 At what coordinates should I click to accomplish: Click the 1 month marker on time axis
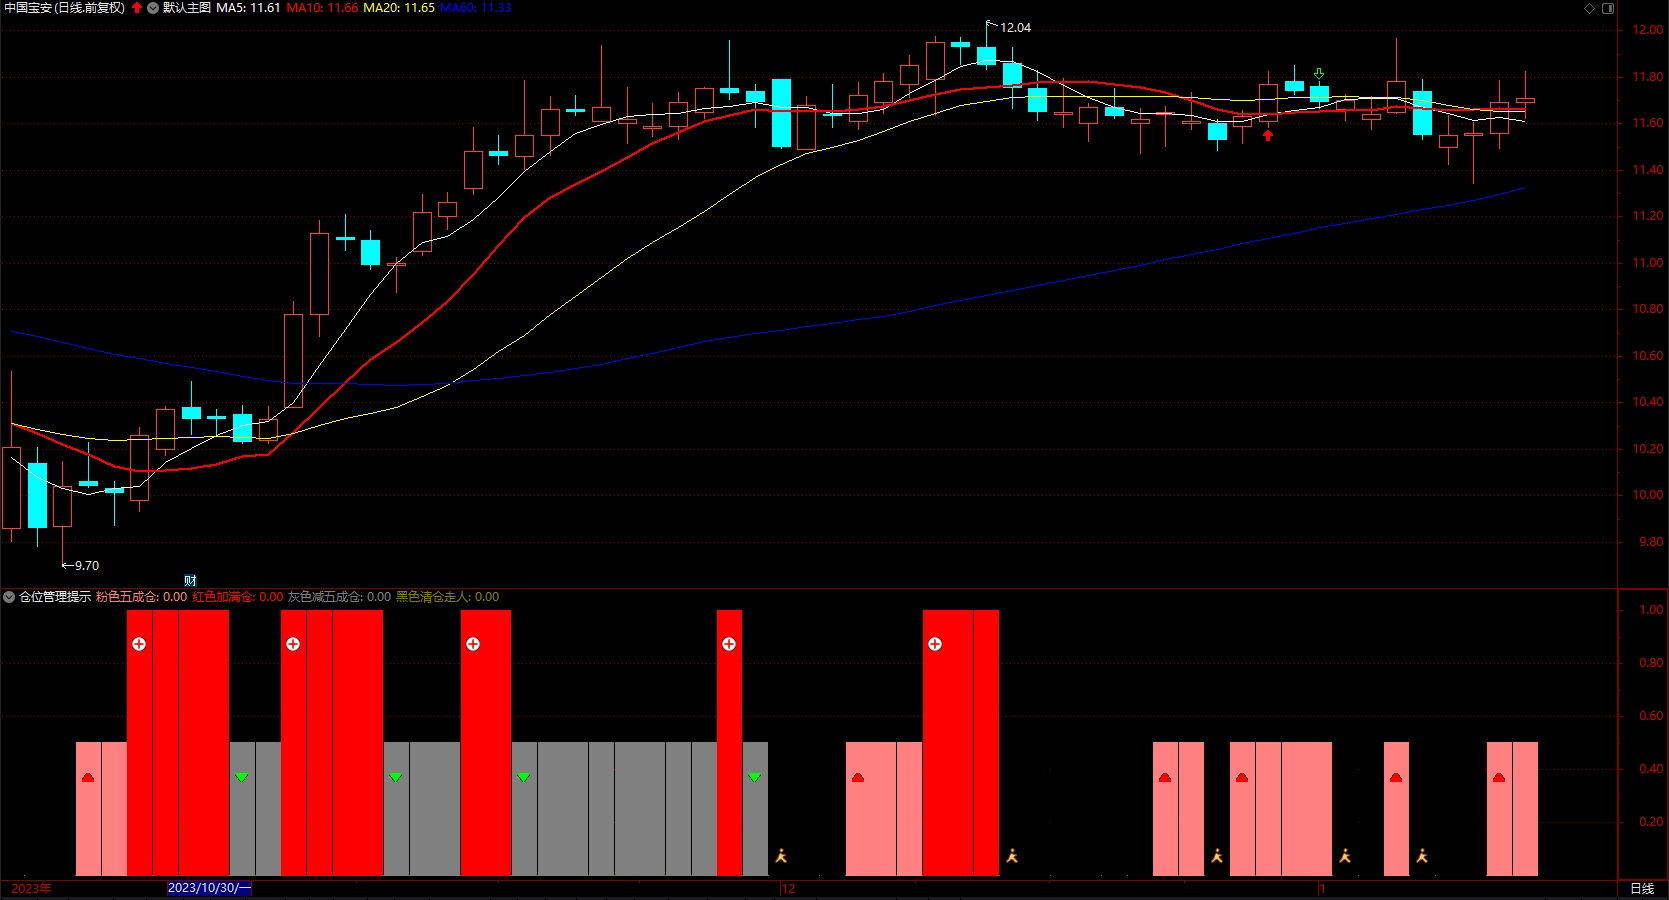1322,889
